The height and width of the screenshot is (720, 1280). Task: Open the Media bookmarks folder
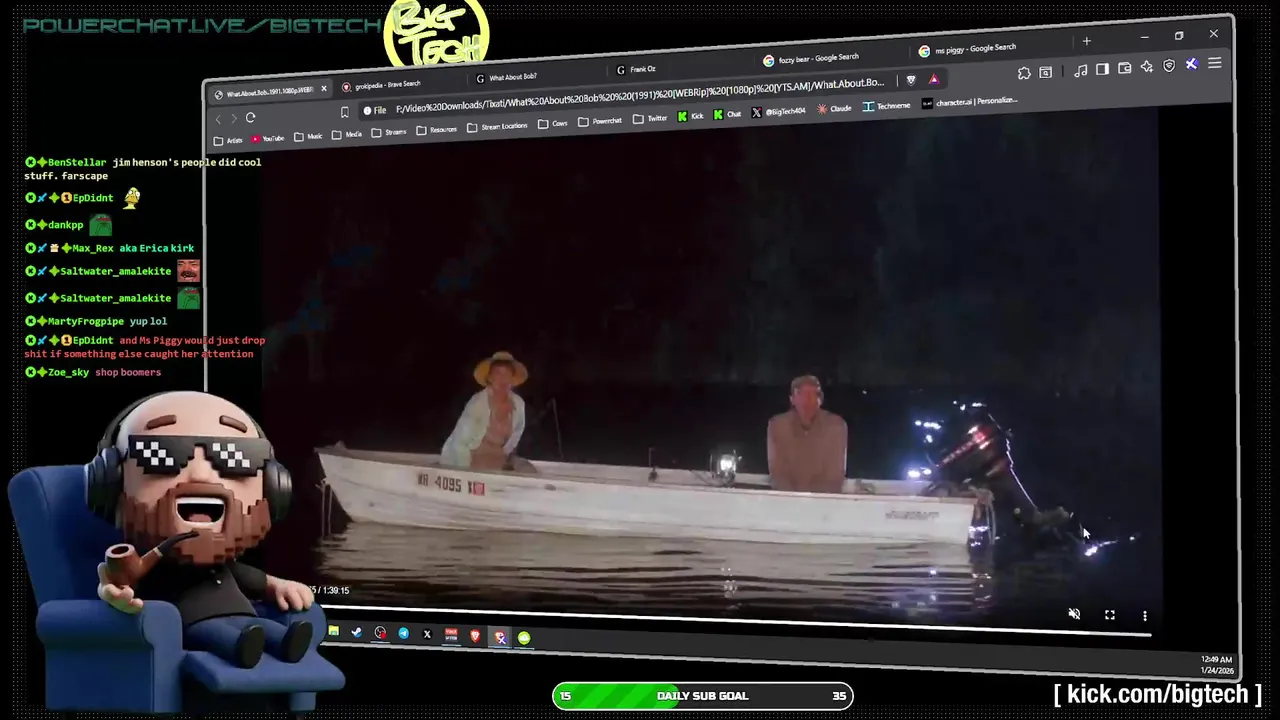pos(347,134)
